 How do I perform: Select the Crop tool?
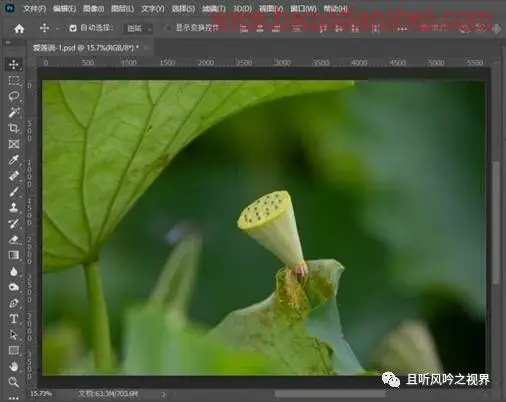click(14, 128)
